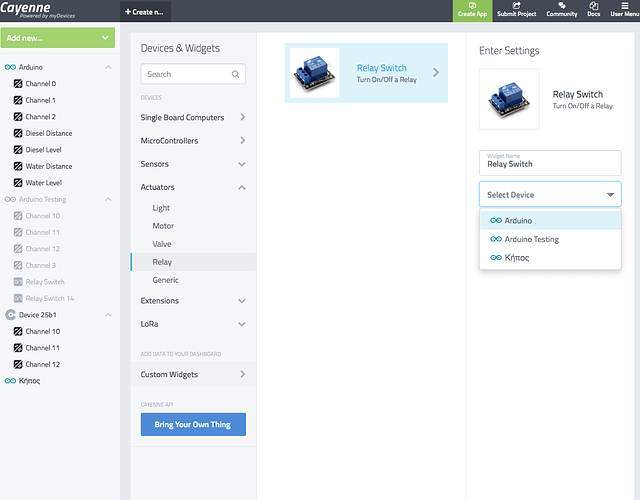This screenshot has height=500, width=640.
Task: Choose Arduino Testing from device list
Action: (550, 239)
